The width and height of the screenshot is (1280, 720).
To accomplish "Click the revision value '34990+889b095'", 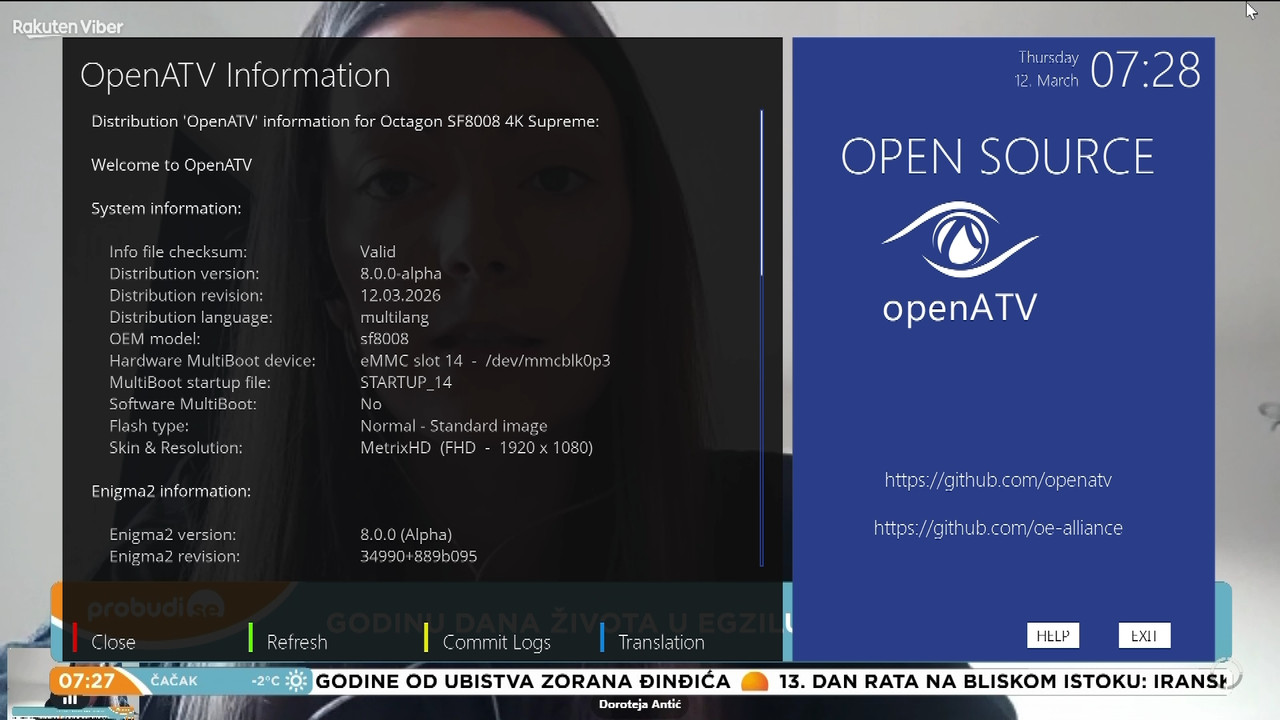I will 418,556.
